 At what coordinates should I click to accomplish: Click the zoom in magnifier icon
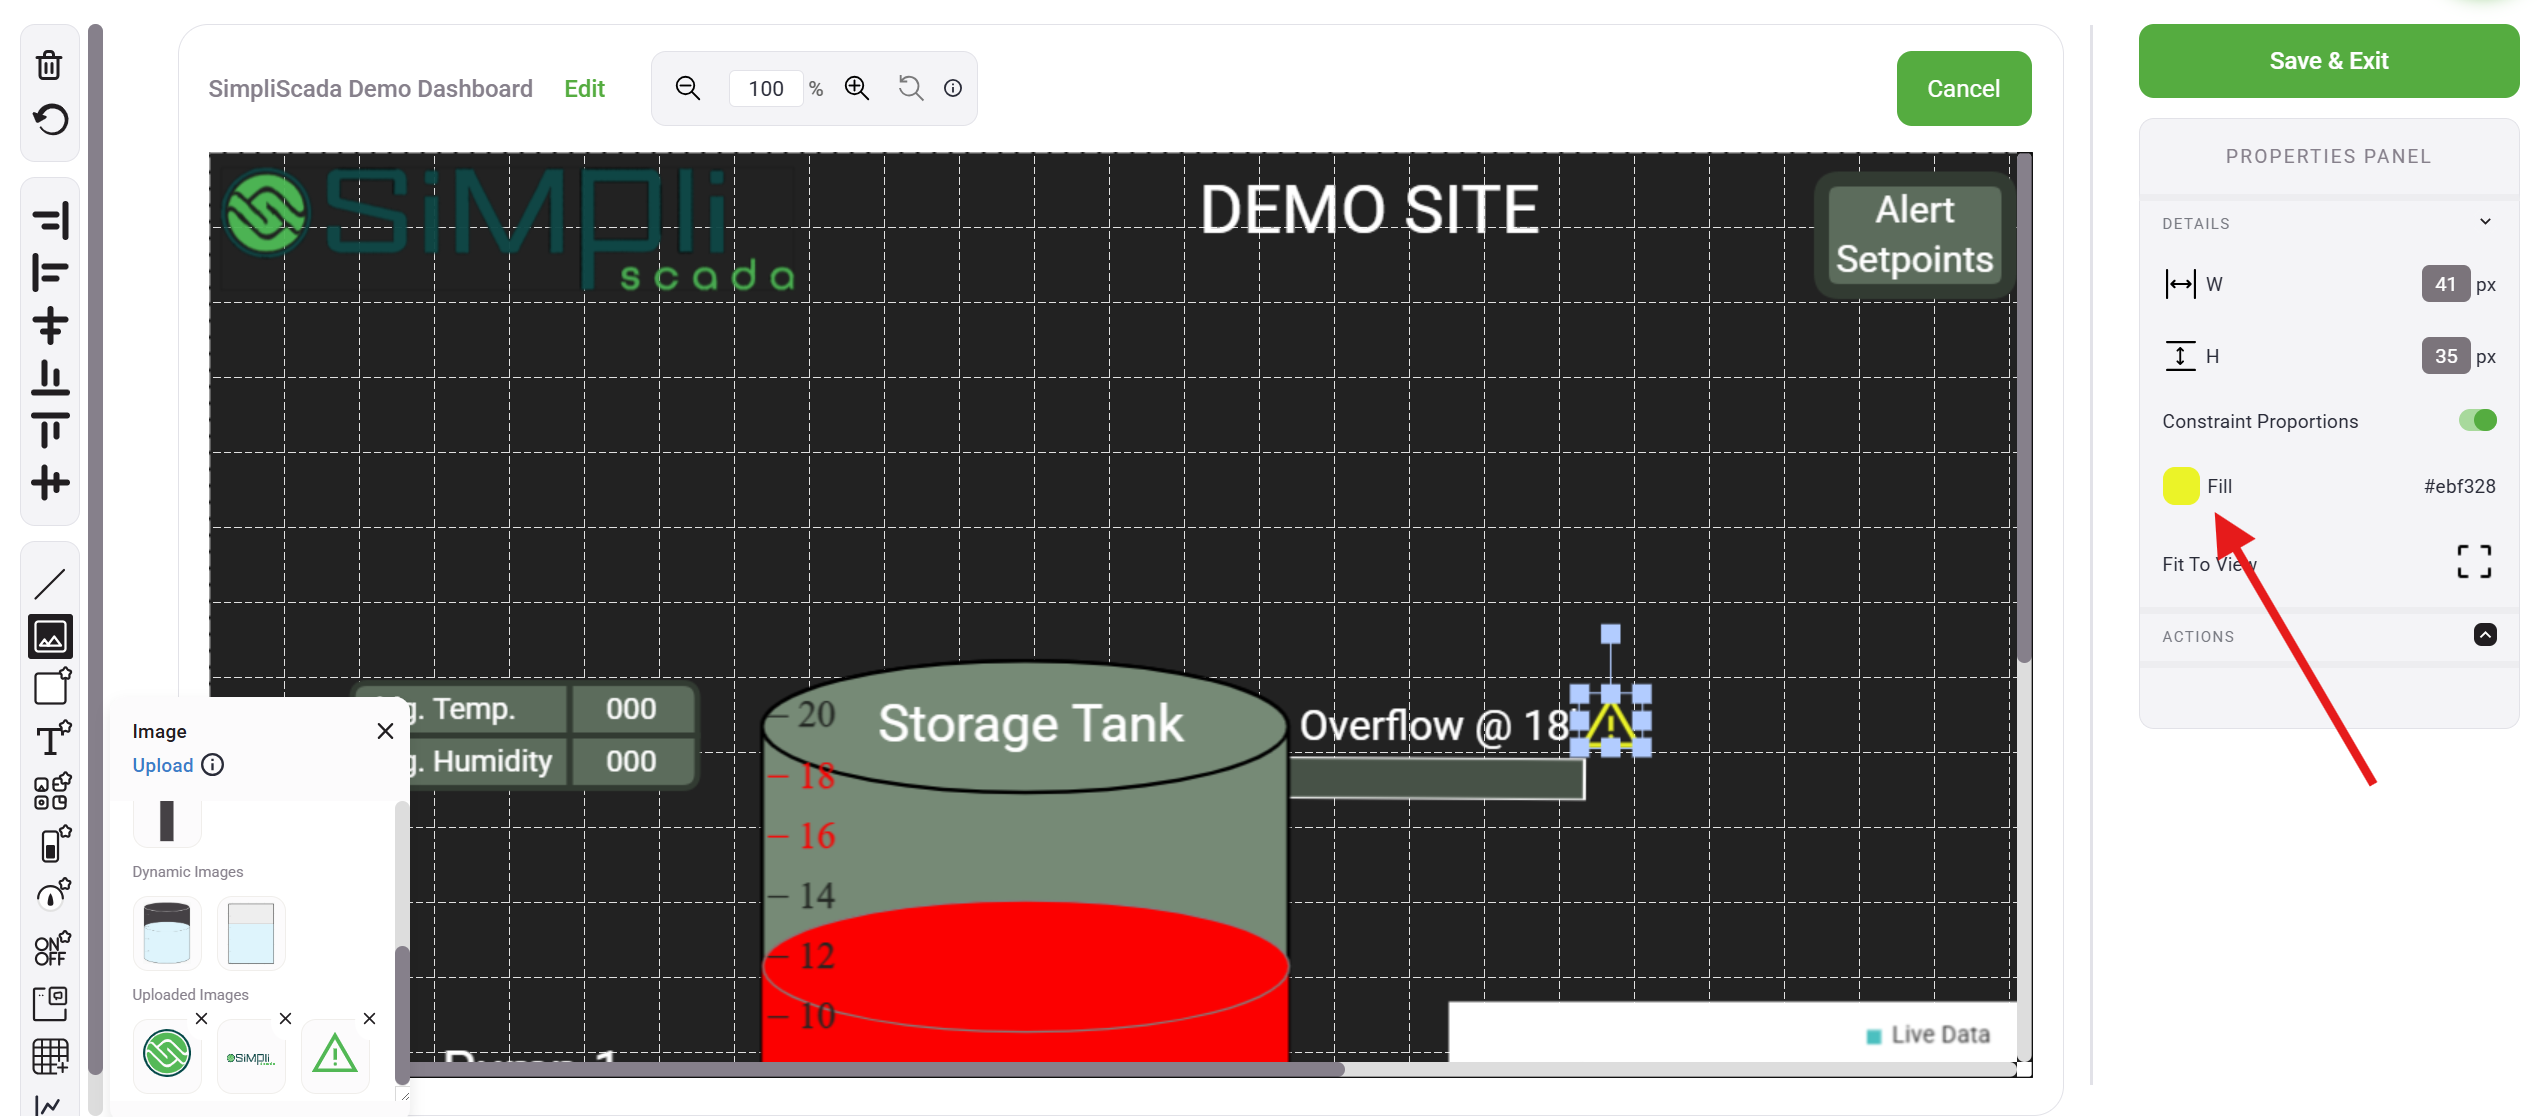[857, 88]
